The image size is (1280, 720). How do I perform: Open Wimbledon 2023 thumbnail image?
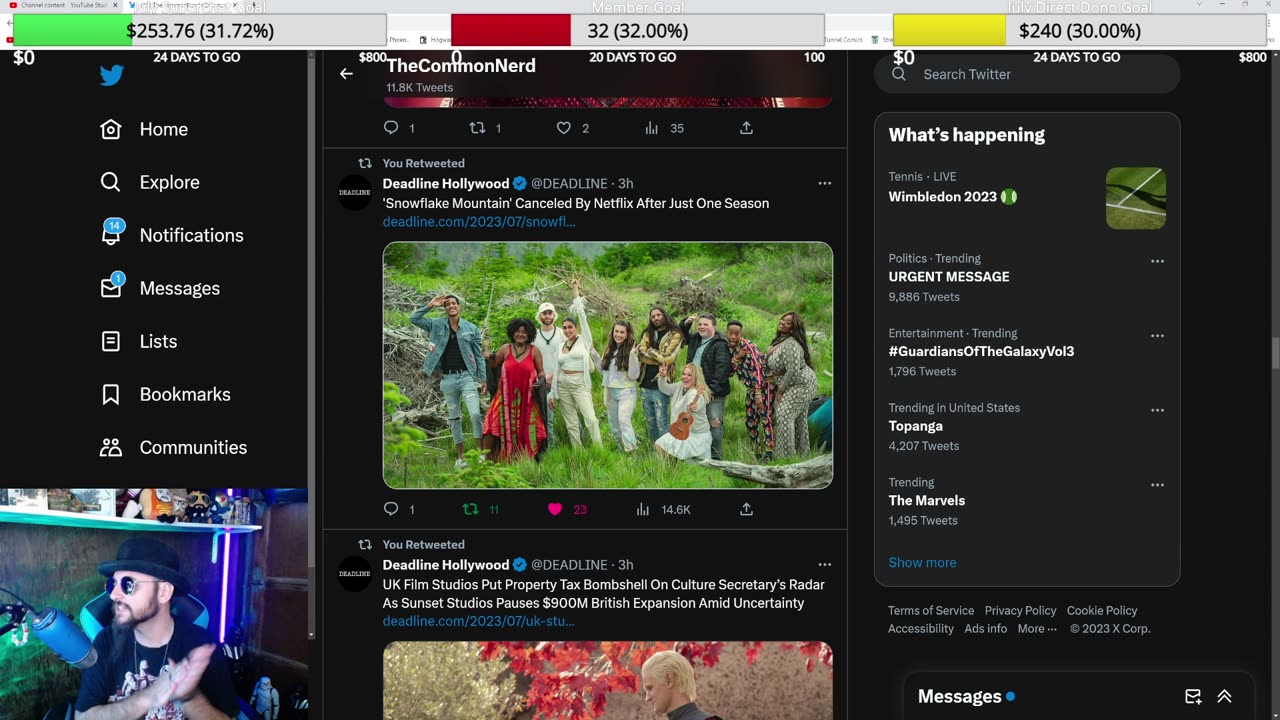point(1136,198)
